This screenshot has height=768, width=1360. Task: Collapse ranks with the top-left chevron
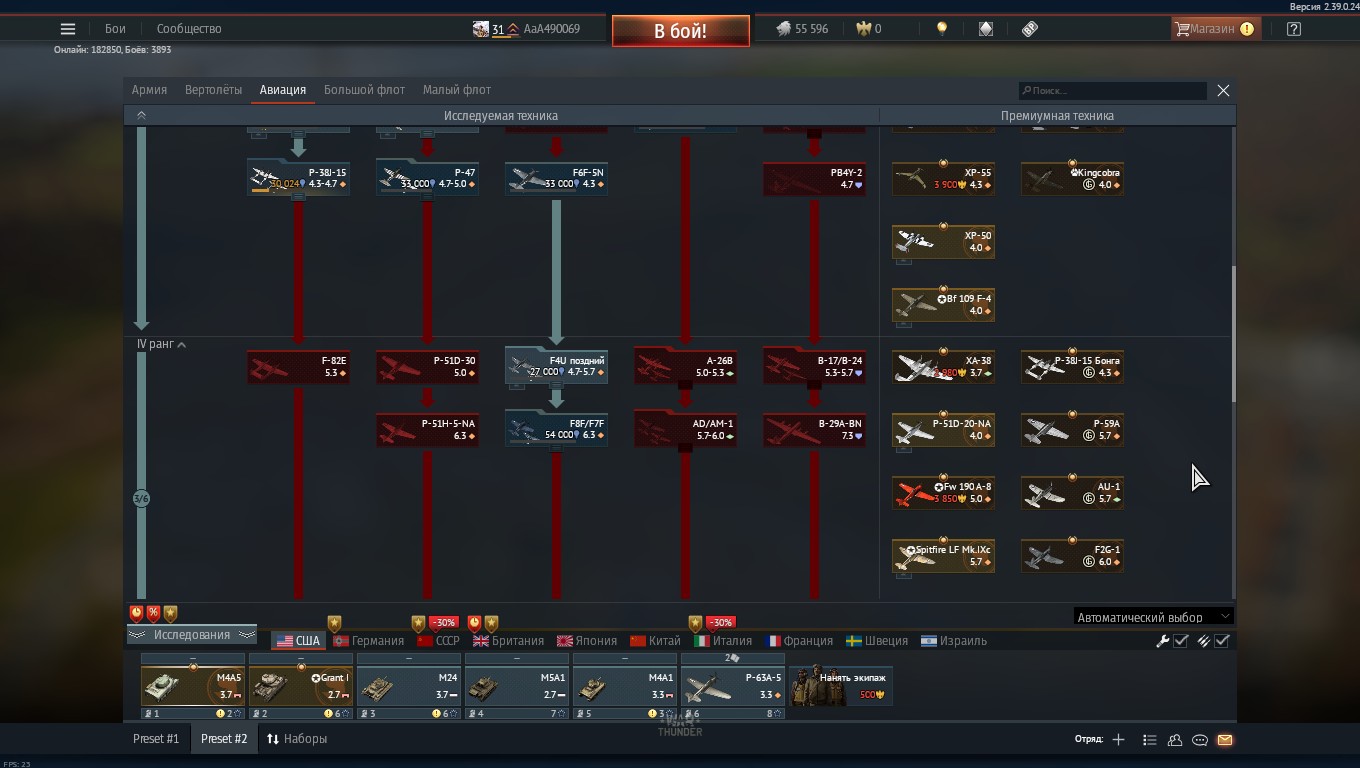[x=141, y=116]
